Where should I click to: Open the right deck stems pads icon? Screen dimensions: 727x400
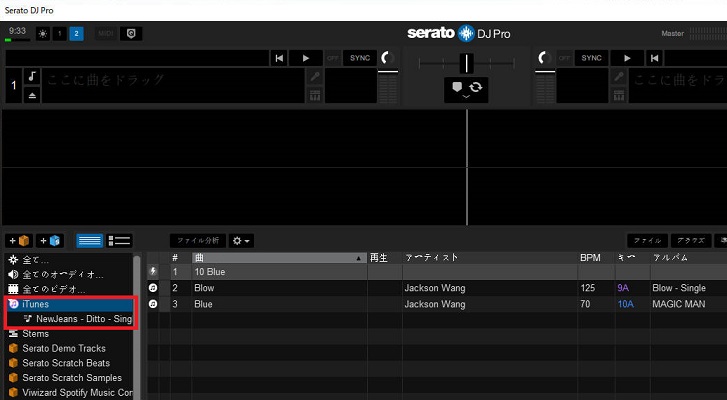619,95
